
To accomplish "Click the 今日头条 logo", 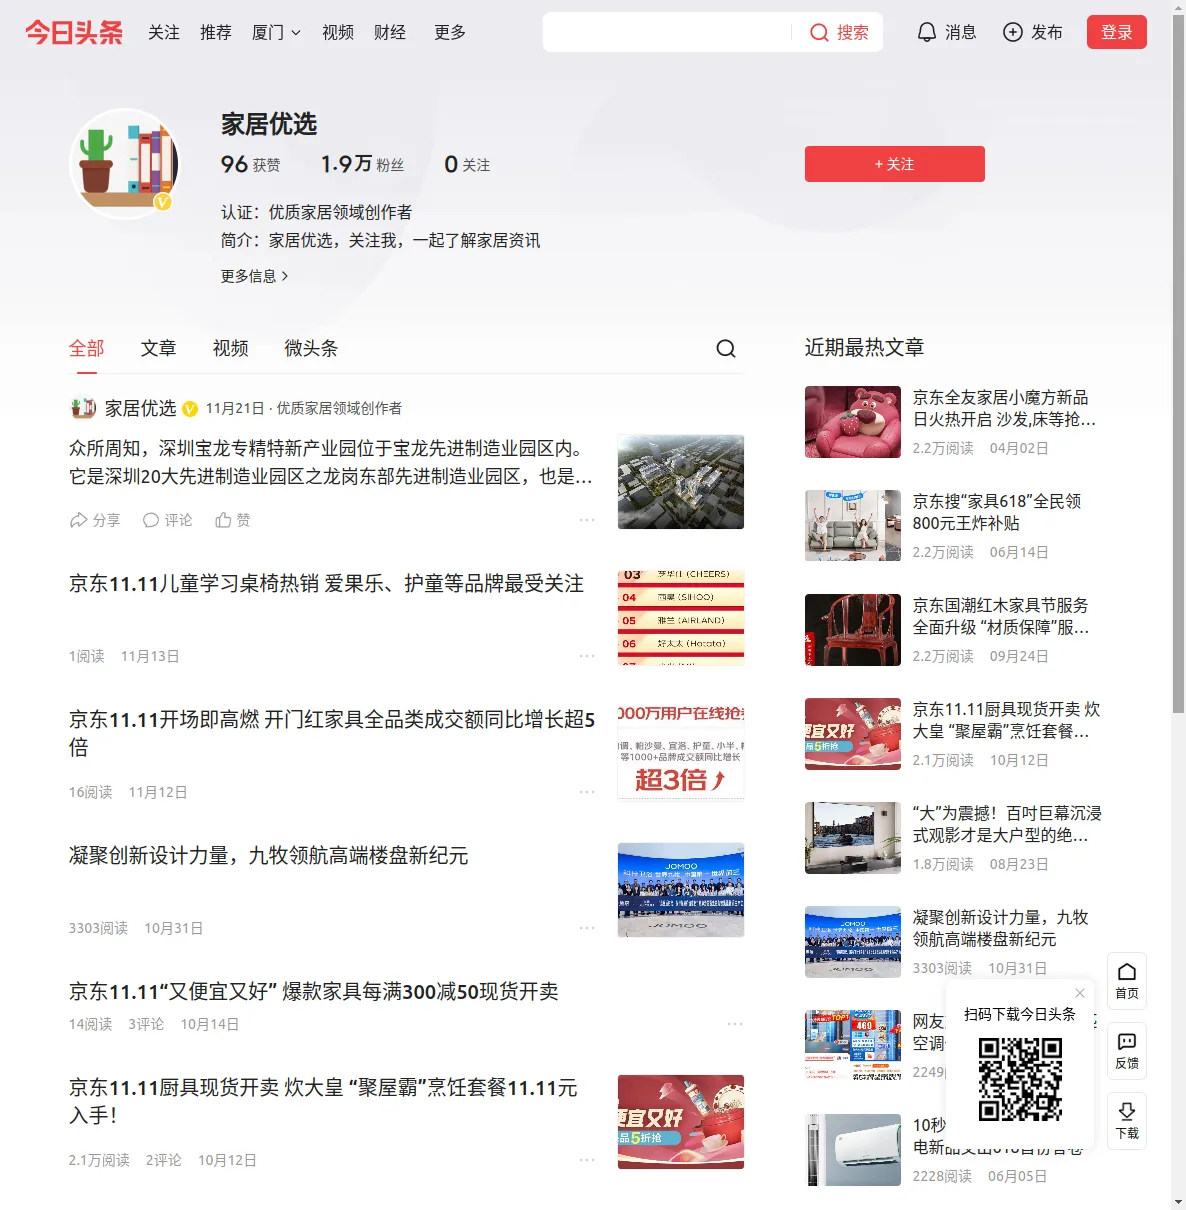I will click(74, 32).
